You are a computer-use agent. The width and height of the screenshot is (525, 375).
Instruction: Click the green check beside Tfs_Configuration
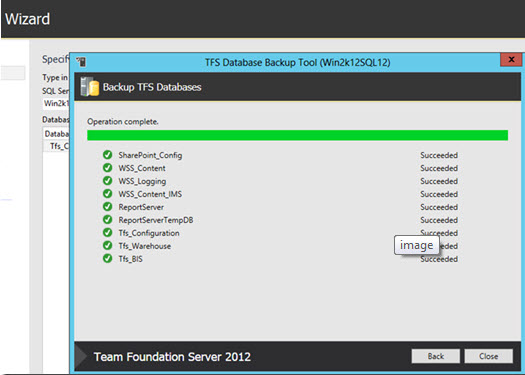[107, 233]
